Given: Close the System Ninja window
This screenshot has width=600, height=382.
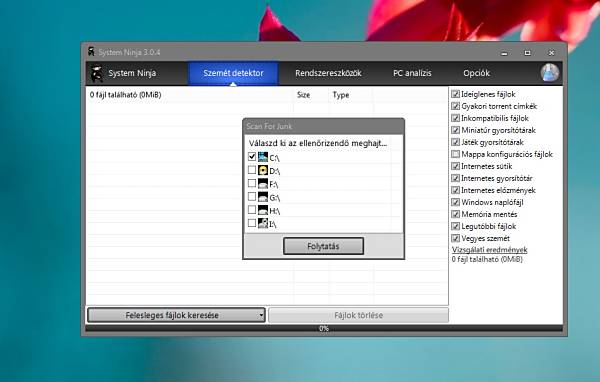Looking at the screenshot, I should click(551, 53).
